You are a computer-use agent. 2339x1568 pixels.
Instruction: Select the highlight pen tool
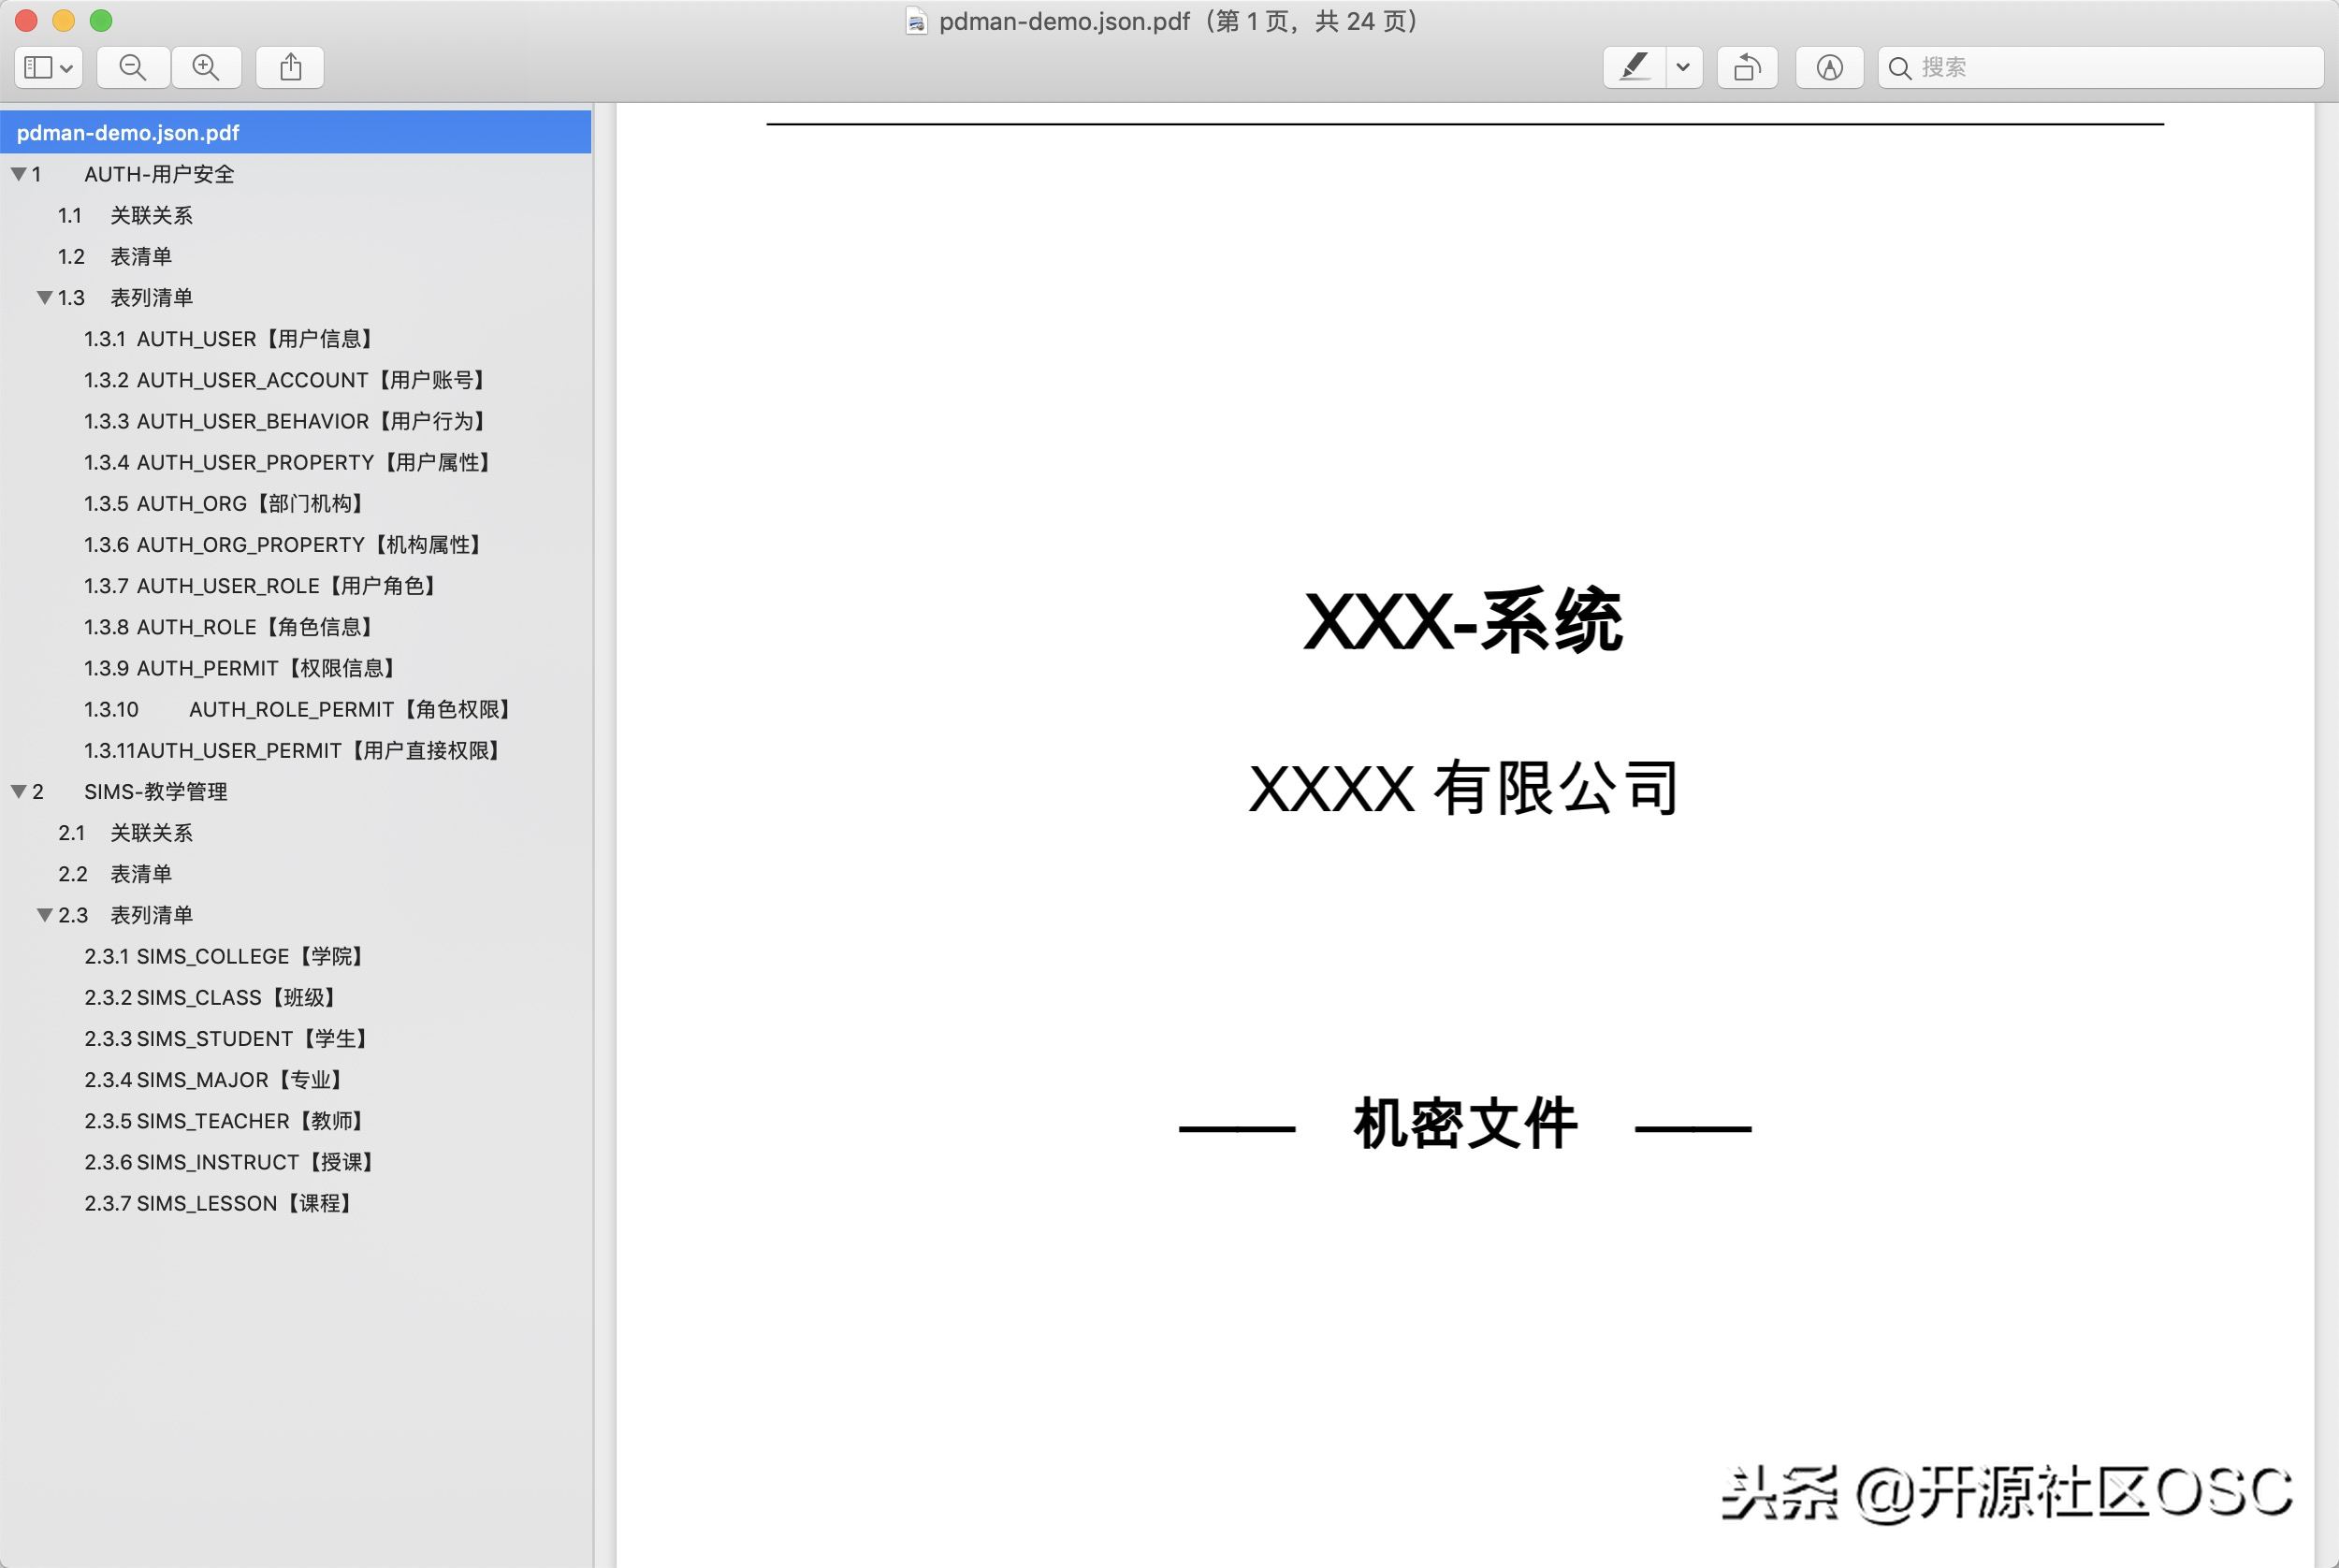pos(1634,67)
